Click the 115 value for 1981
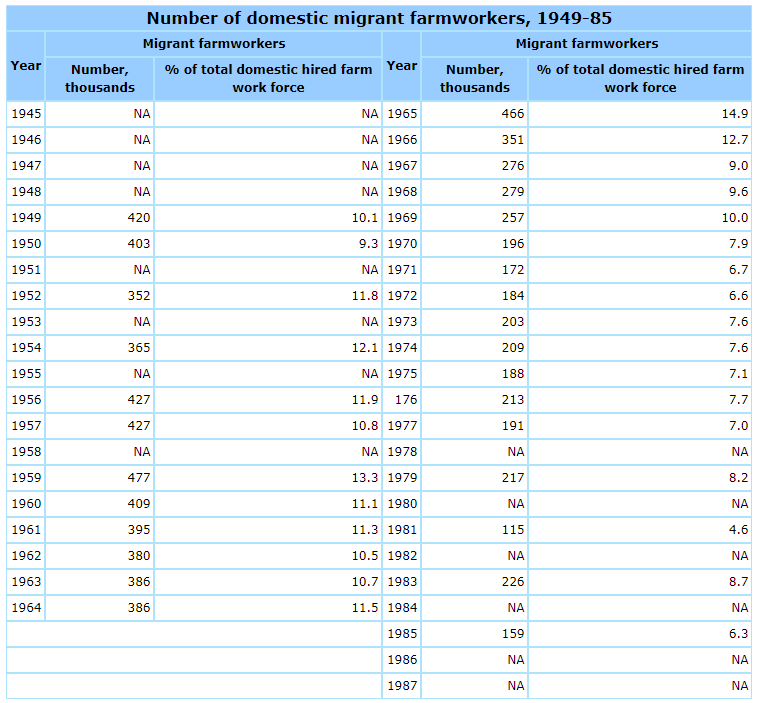Viewport: 758px width, 703px height. click(512, 529)
